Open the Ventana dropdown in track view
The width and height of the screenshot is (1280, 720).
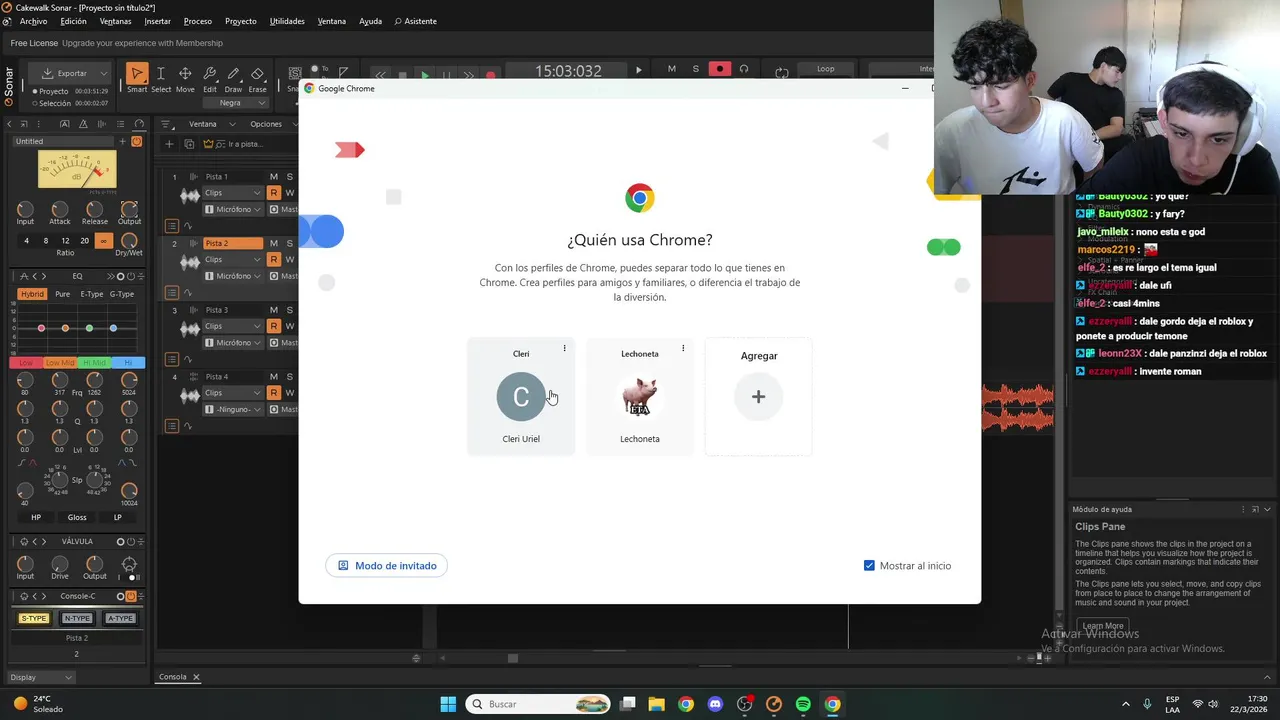click(x=210, y=124)
